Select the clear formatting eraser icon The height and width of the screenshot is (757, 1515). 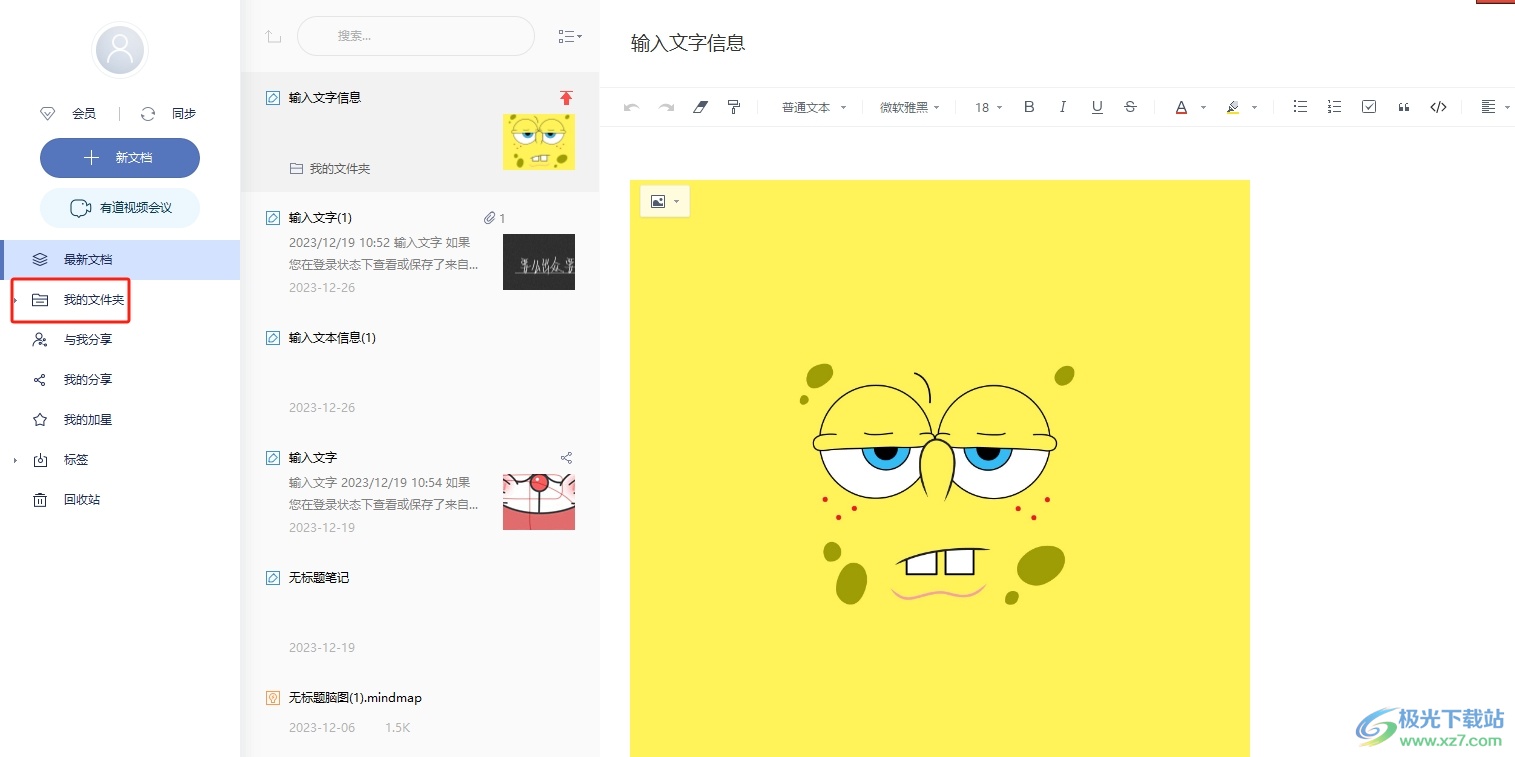pyautogui.click(x=700, y=107)
